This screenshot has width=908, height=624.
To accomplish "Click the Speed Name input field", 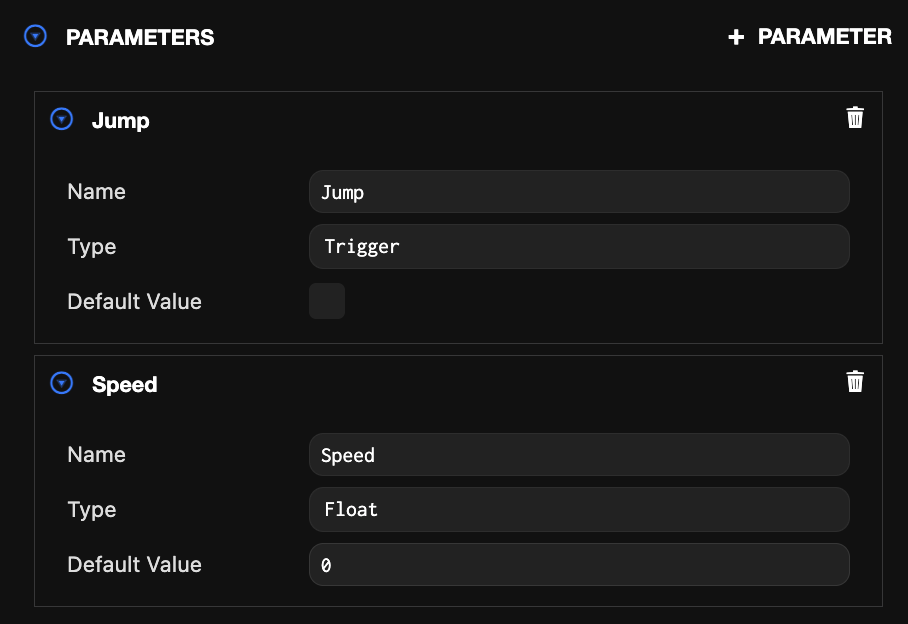I will [x=579, y=455].
